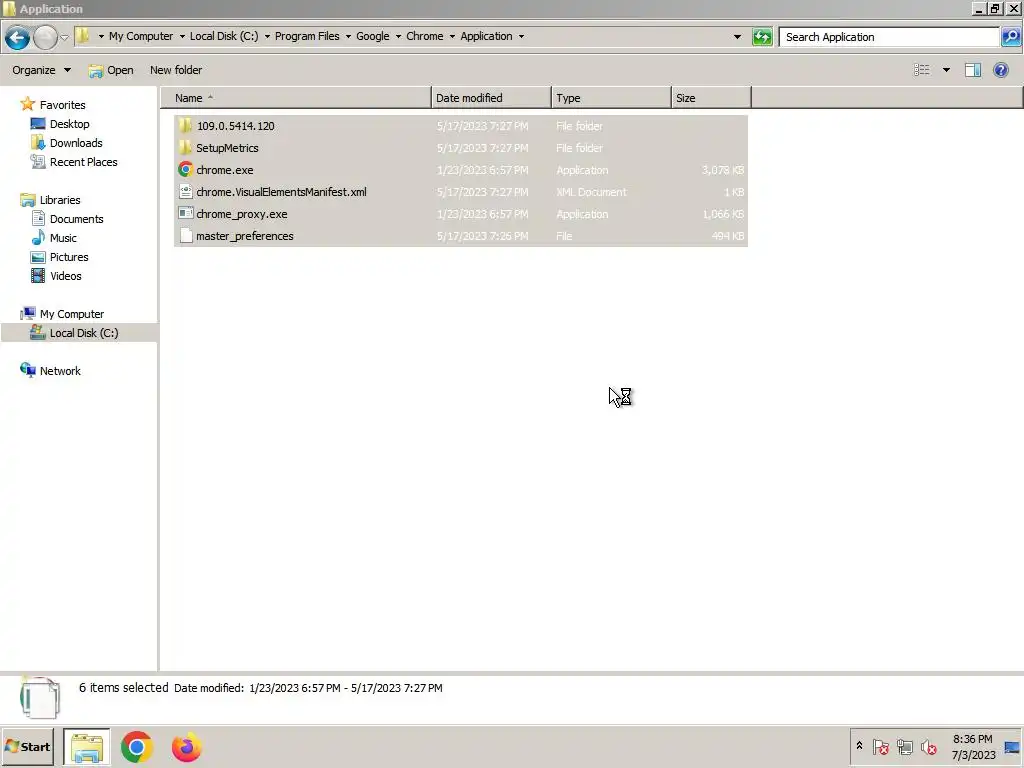Screen dimensions: 1024x768
Task: Click the network tray icon
Action: [904, 746]
